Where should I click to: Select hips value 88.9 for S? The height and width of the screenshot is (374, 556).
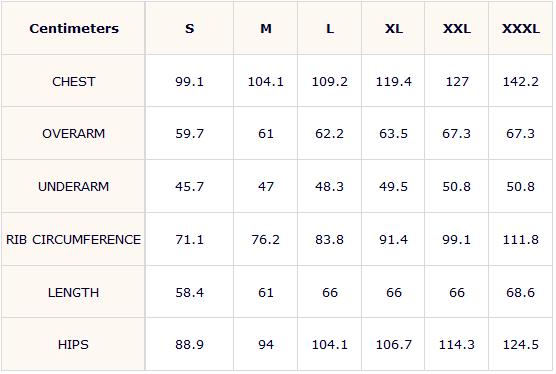(x=189, y=345)
